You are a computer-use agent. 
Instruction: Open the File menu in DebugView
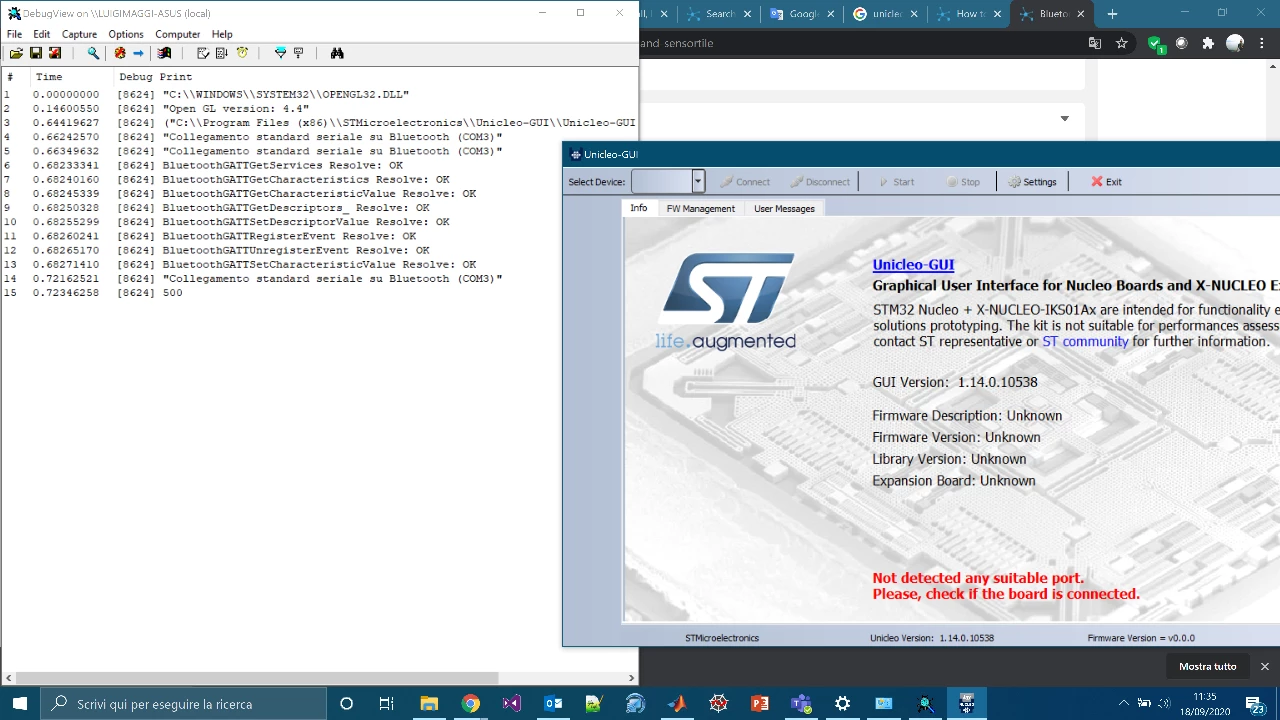pyautogui.click(x=15, y=34)
